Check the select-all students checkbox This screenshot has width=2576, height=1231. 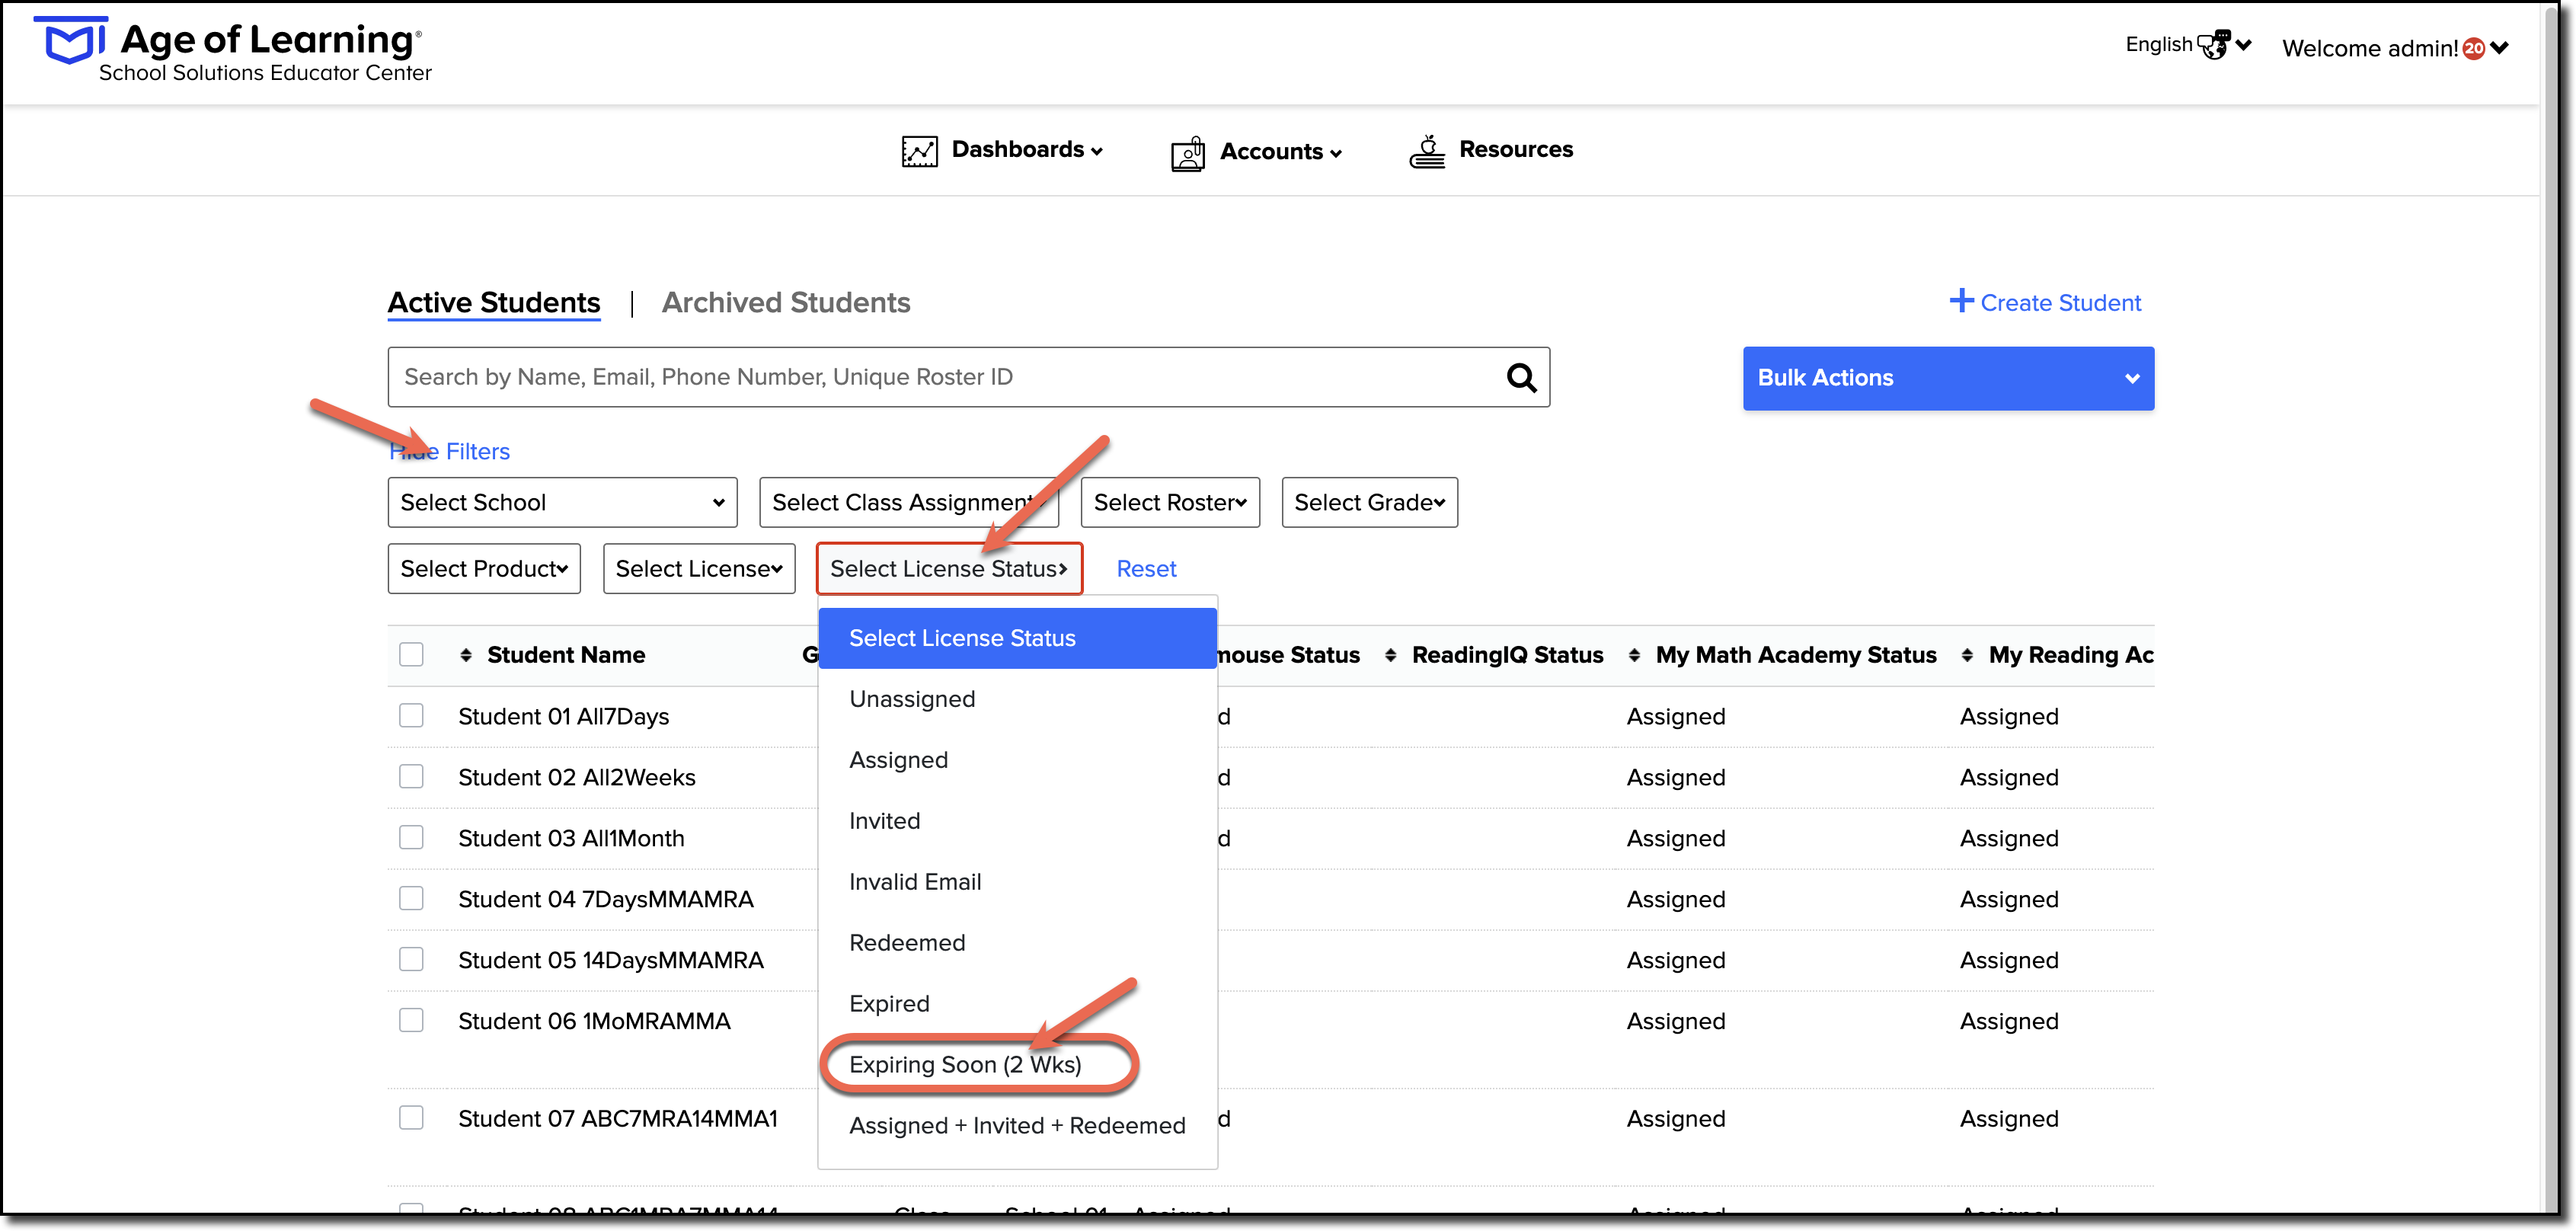coord(411,655)
